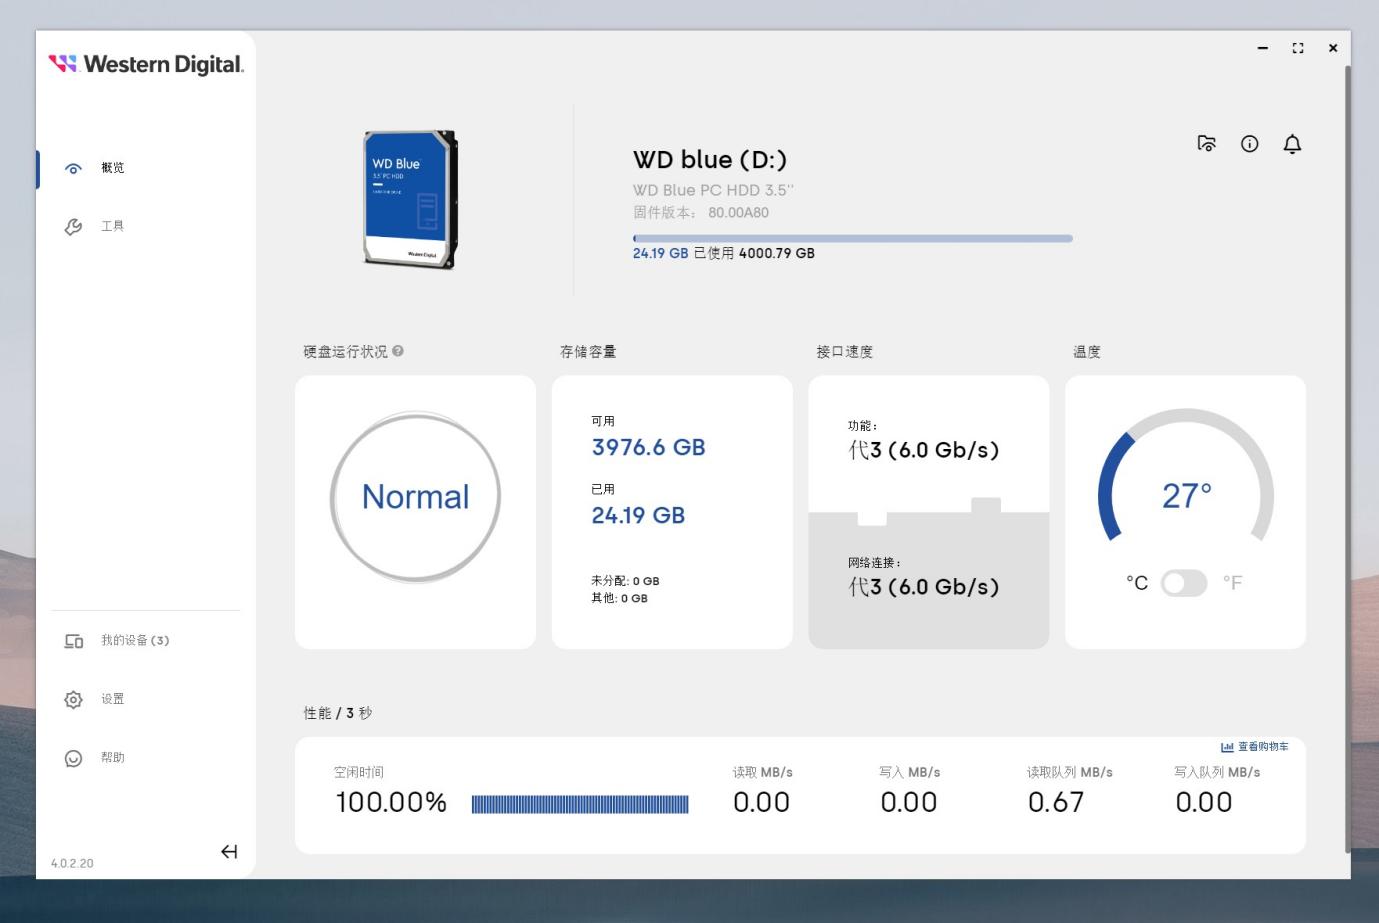Toggle temperature unit between °C and °F
The image size is (1379, 923).
click(x=1184, y=583)
